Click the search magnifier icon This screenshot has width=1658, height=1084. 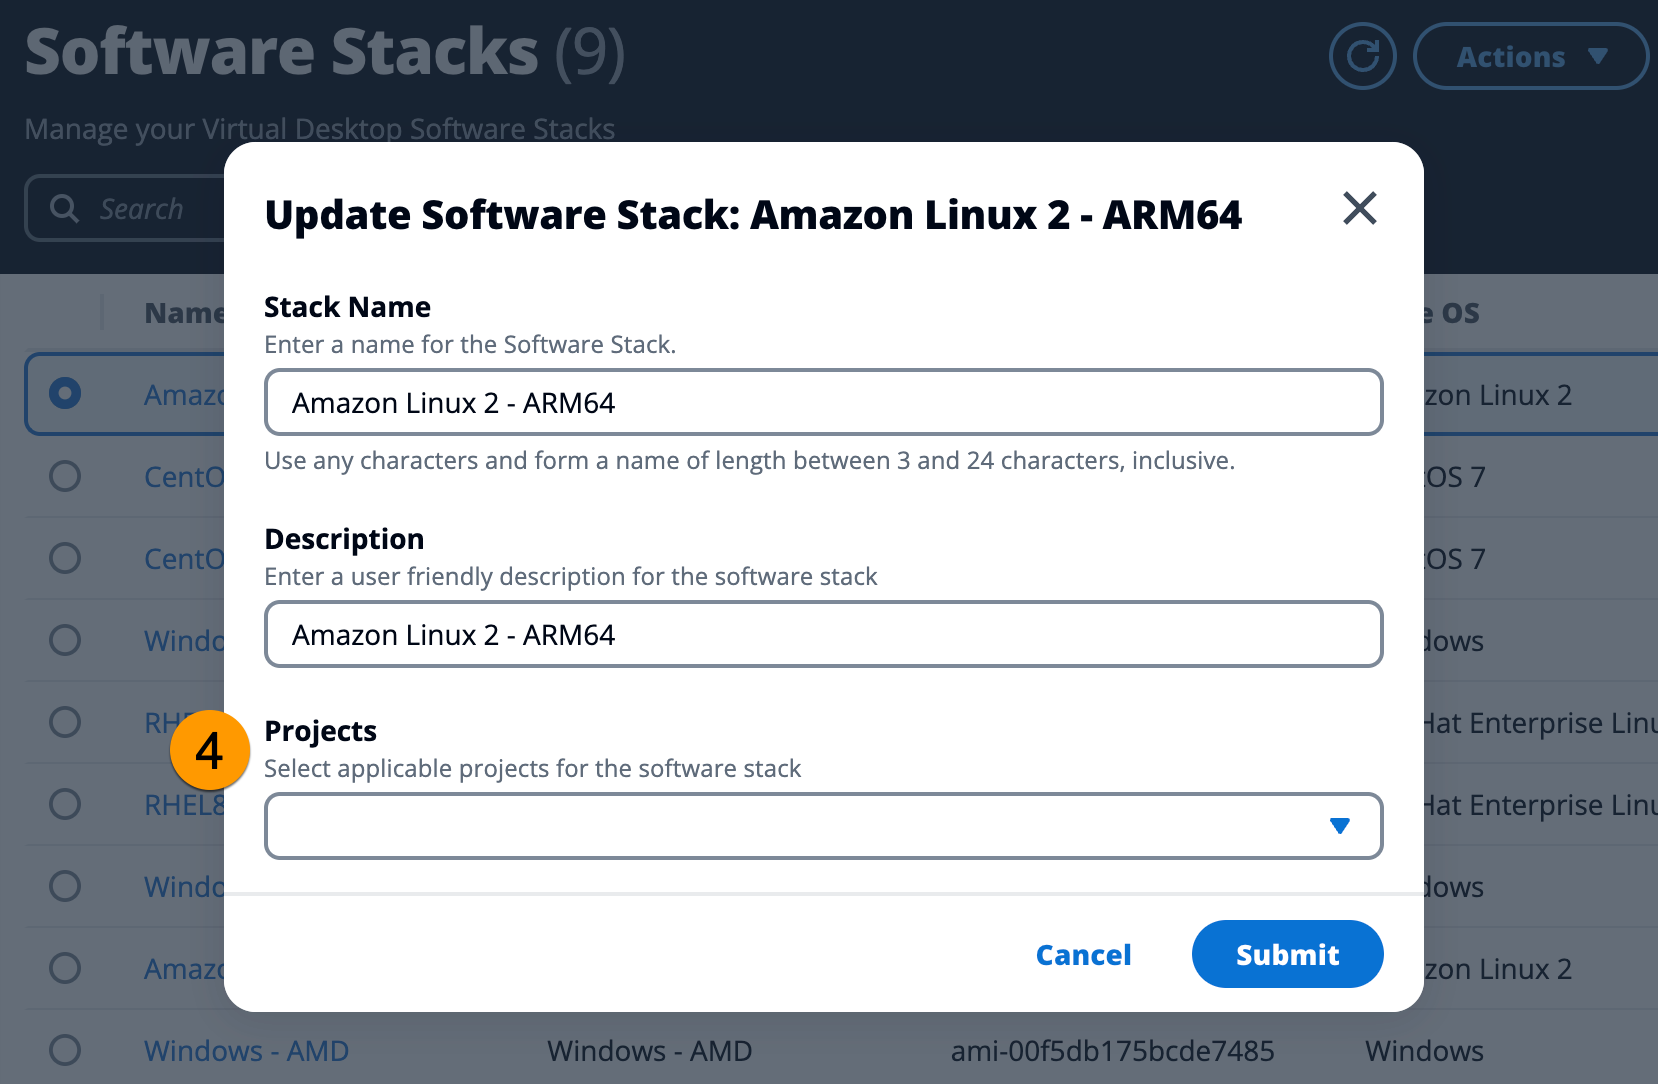click(x=64, y=208)
